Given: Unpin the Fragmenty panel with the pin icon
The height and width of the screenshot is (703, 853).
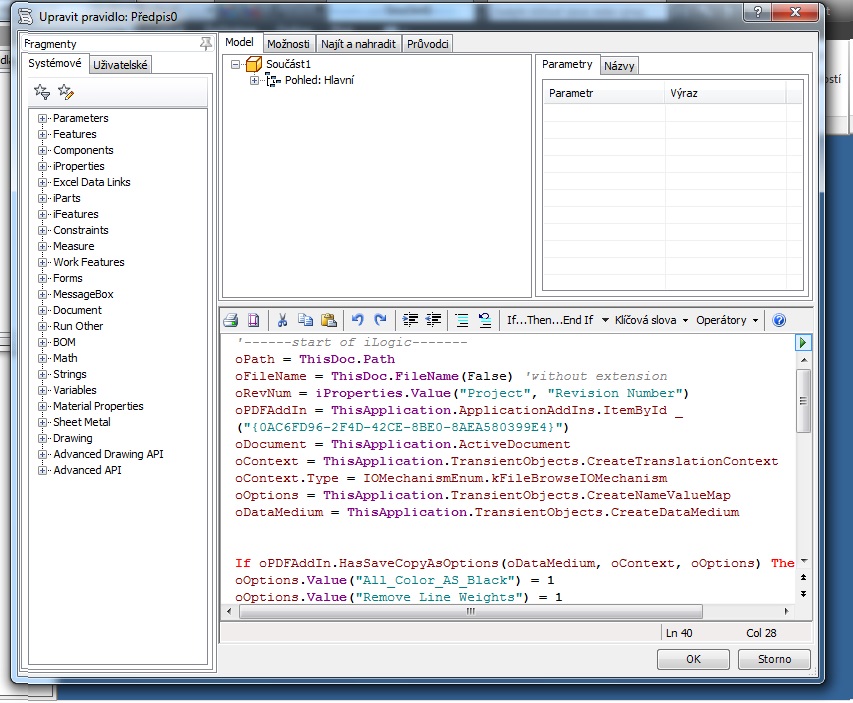Looking at the screenshot, I should 204,43.
